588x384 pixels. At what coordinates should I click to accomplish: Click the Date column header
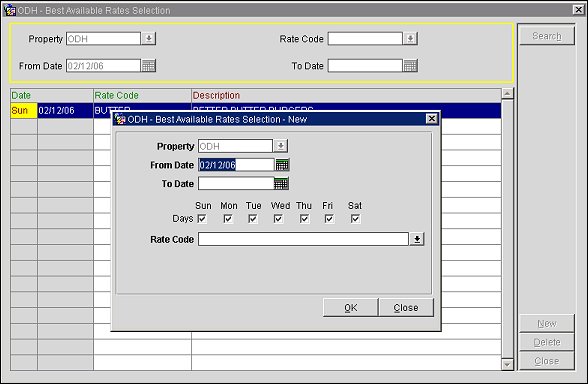pyautogui.click(x=52, y=95)
